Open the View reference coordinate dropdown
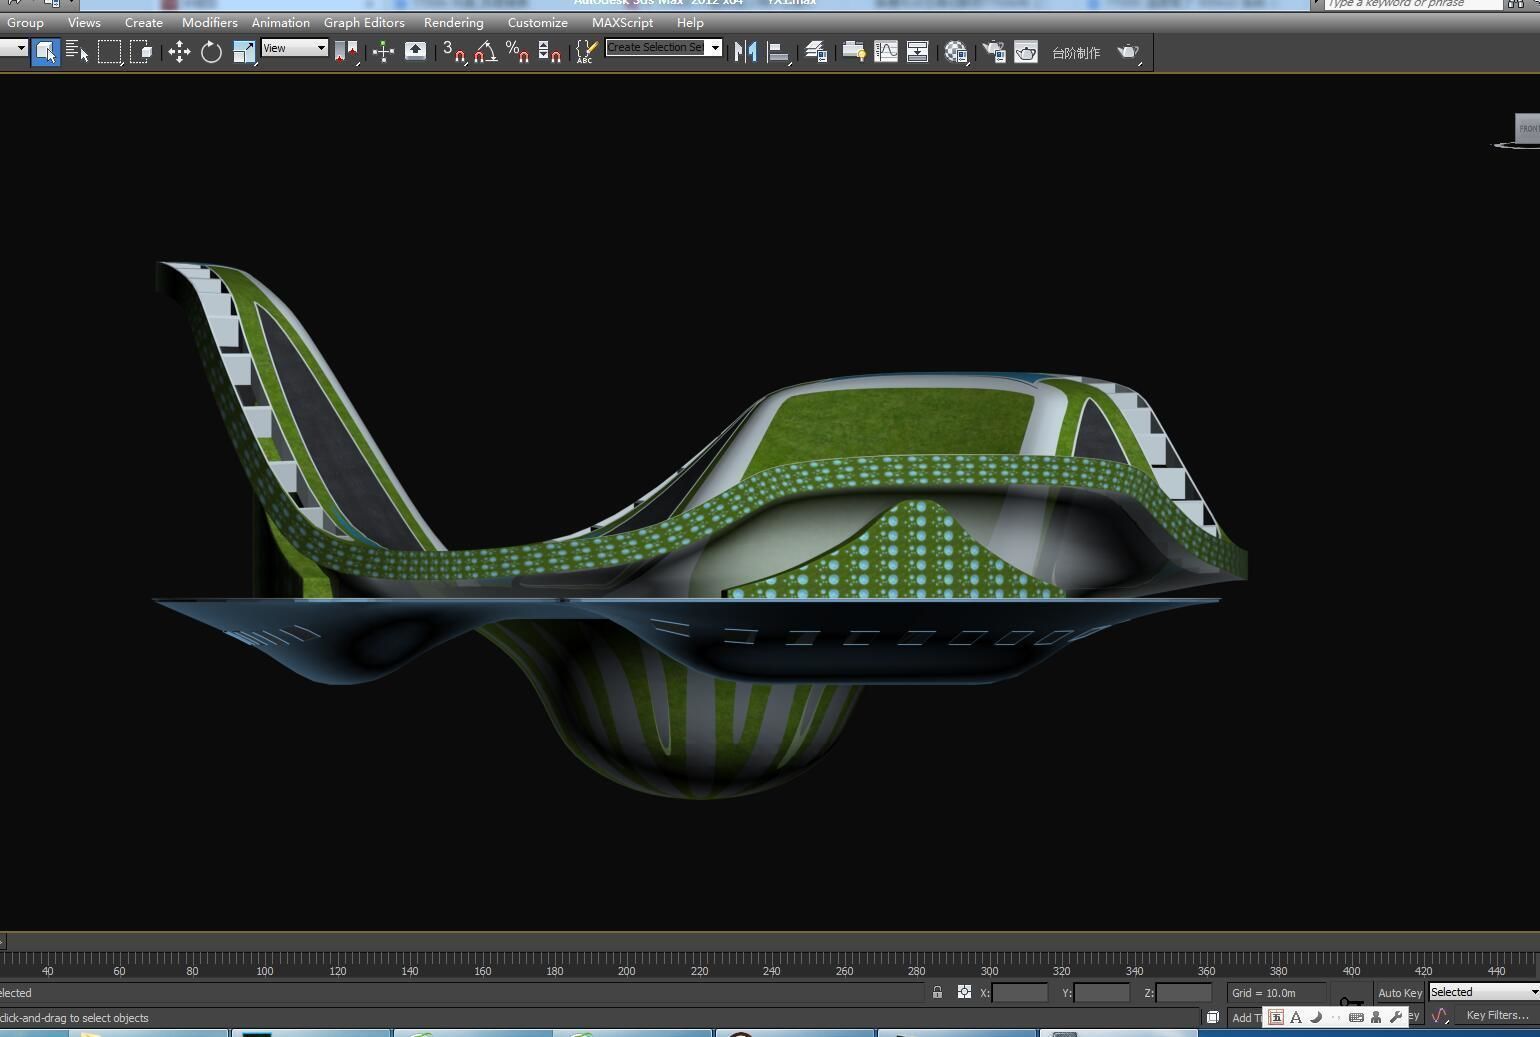Image resolution: width=1540 pixels, height=1037 pixels. tap(294, 48)
